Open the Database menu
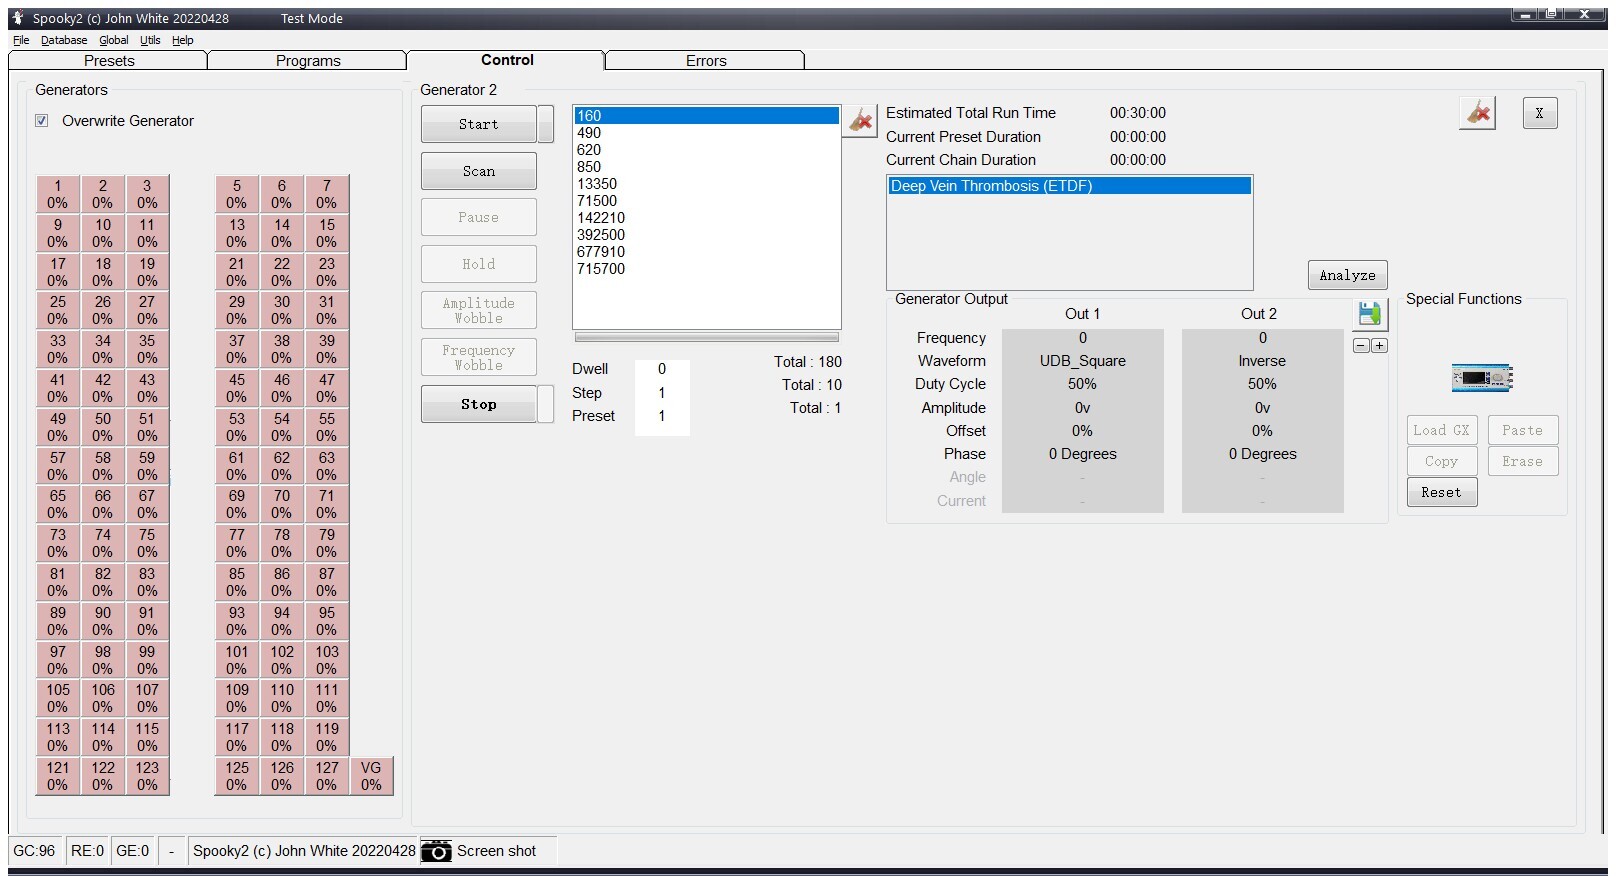This screenshot has width=1616, height=876. [64, 40]
